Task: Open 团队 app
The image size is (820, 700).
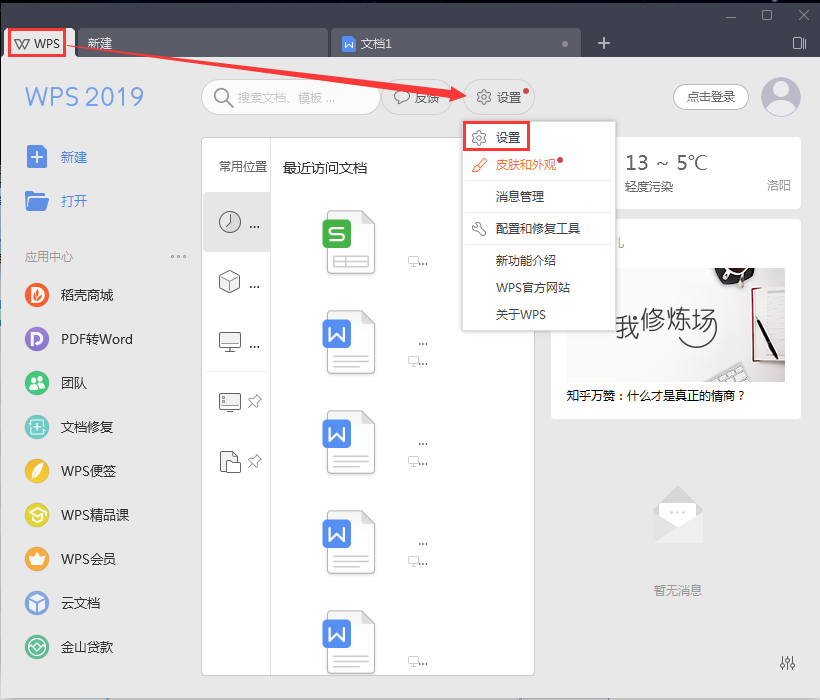Action: point(56,383)
